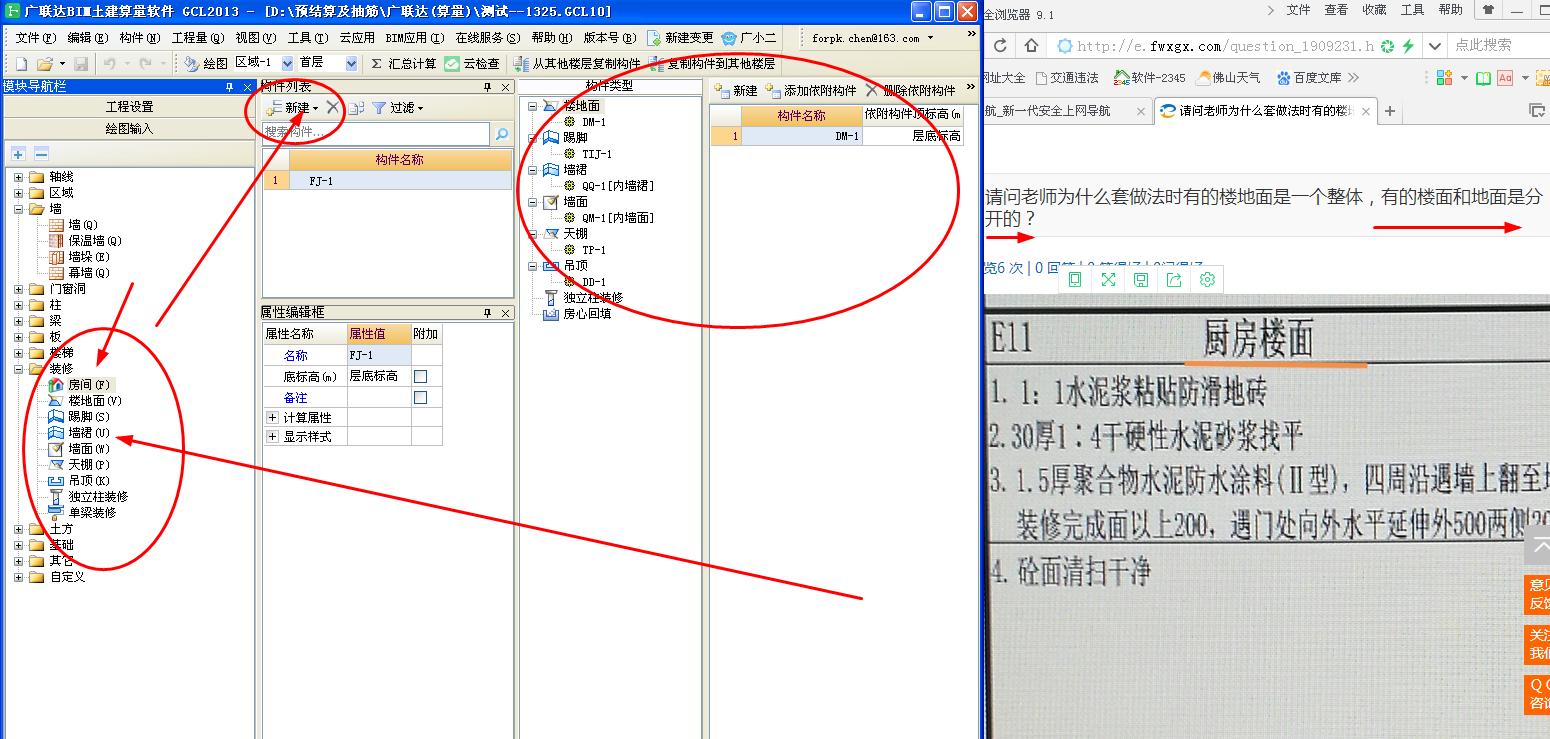This screenshot has height=739, width=1550.
Task: Open the 工程量(Q) menu
Action: 198,38
